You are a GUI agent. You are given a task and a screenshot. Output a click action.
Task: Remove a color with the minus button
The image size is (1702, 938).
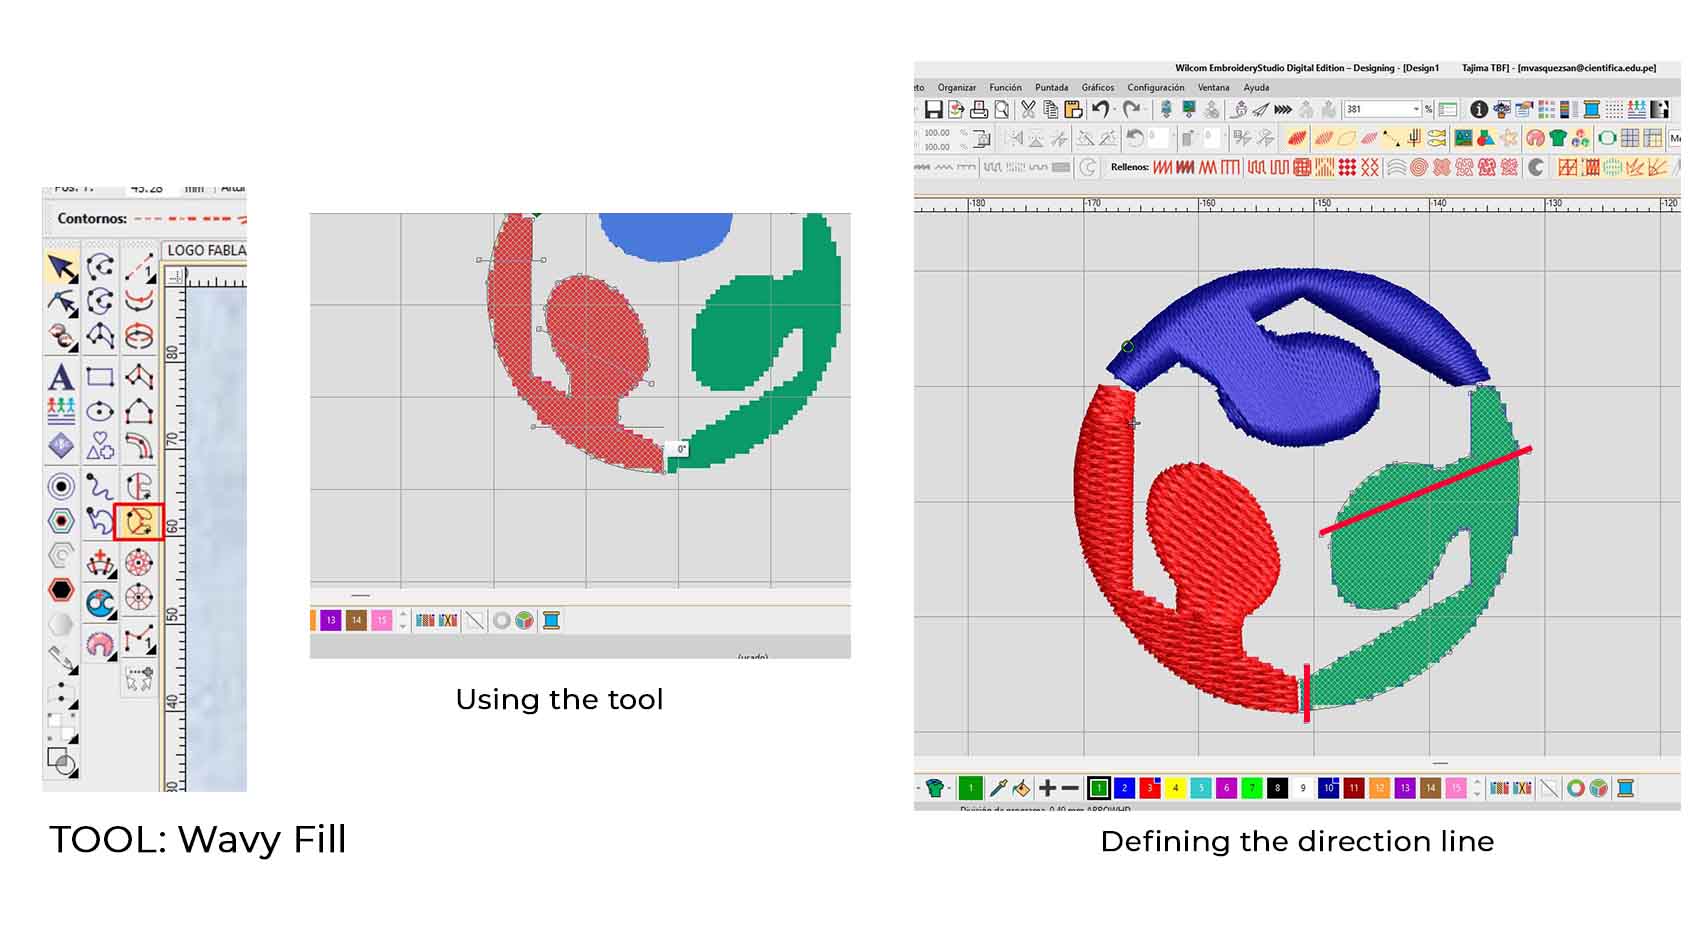pyautogui.click(x=1069, y=788)
